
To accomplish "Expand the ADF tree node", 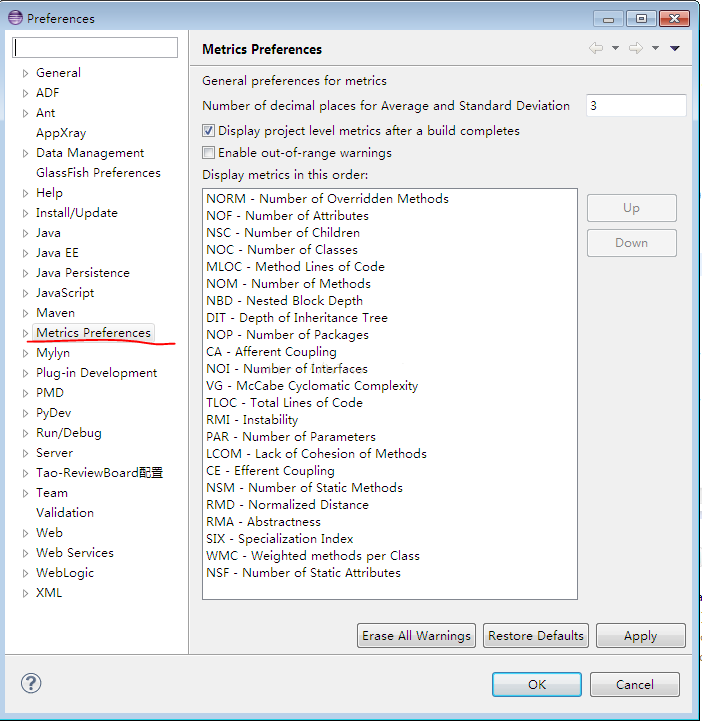I will [25, 93].
